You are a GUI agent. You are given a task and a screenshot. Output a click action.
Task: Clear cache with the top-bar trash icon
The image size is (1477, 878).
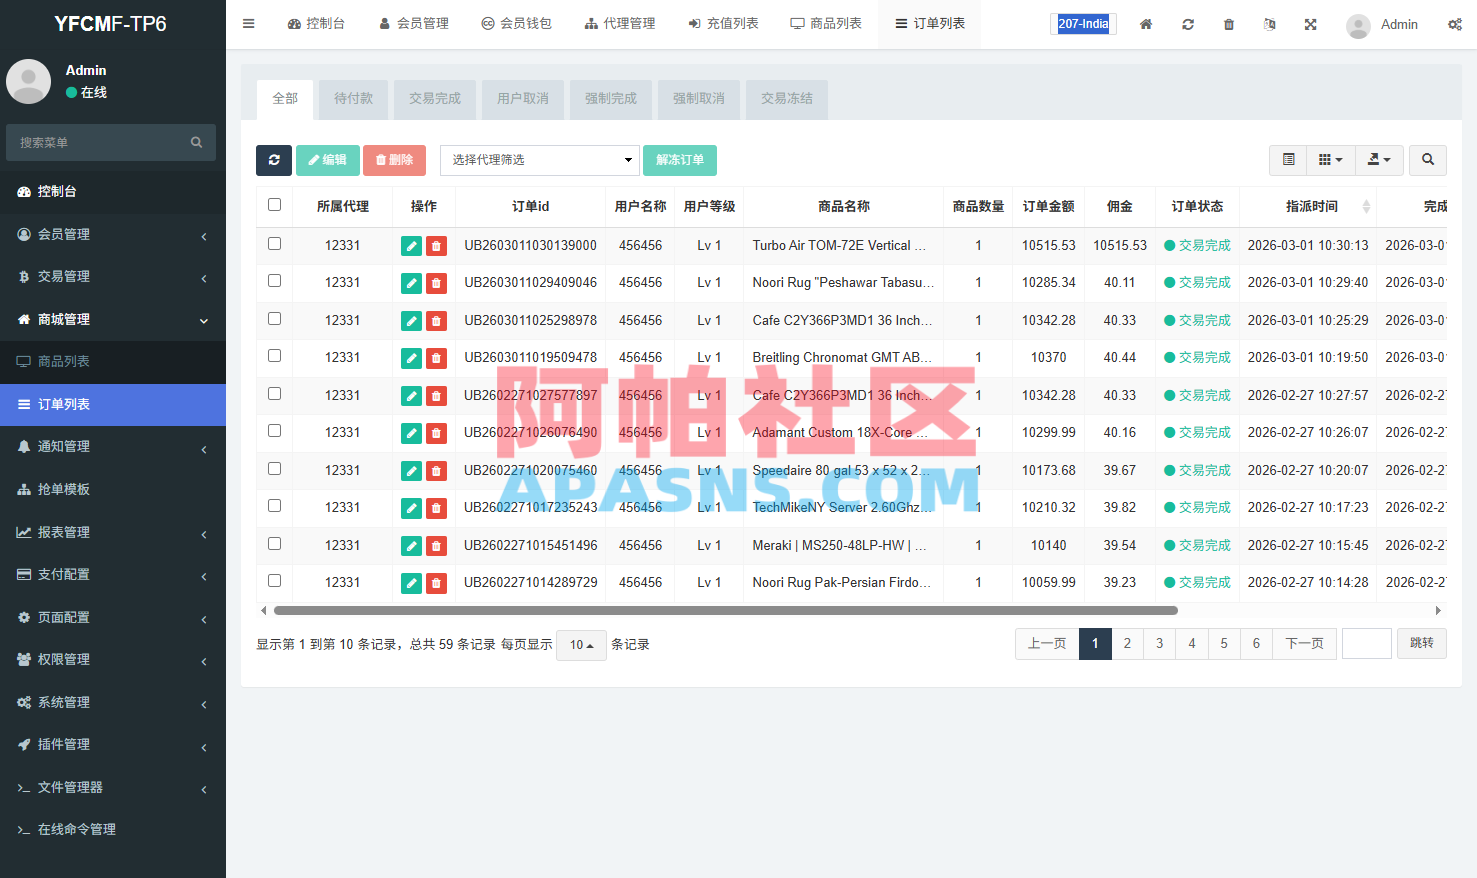tap(1229, 24)
